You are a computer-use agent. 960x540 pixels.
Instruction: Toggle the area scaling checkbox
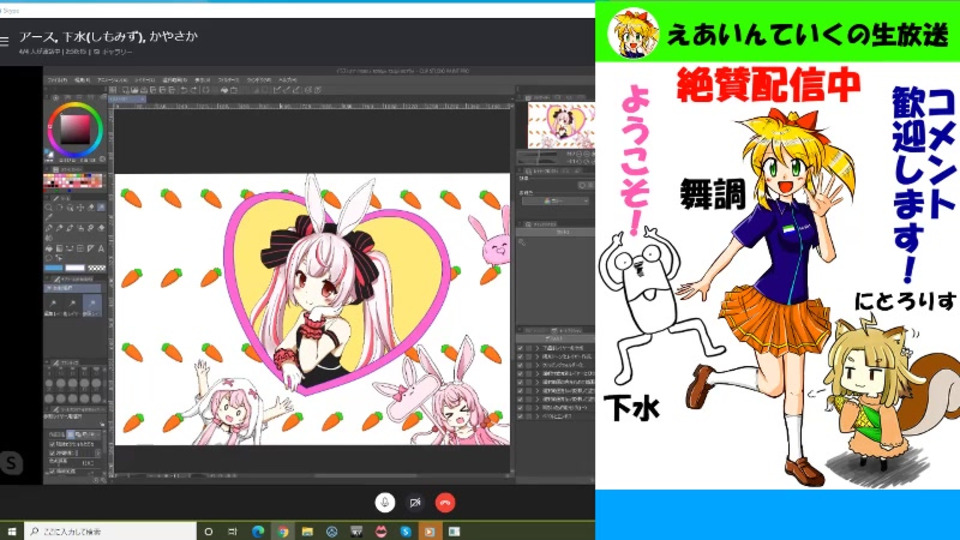pos(51,471)
